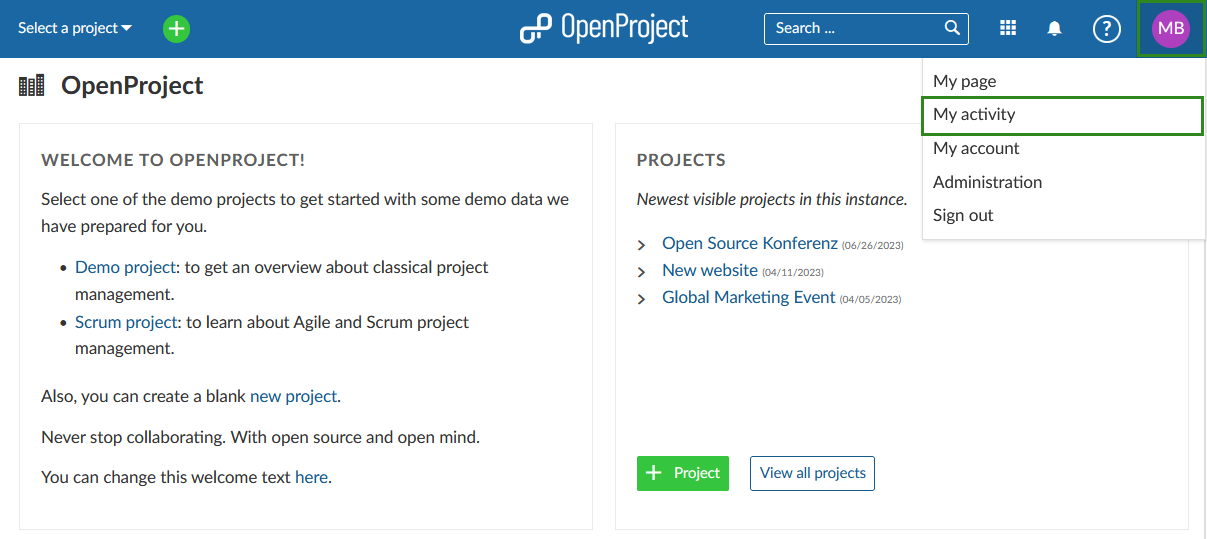Open the modules grid menu icon
Viewport: 1207px width, 539px height.
point(1008,28)
